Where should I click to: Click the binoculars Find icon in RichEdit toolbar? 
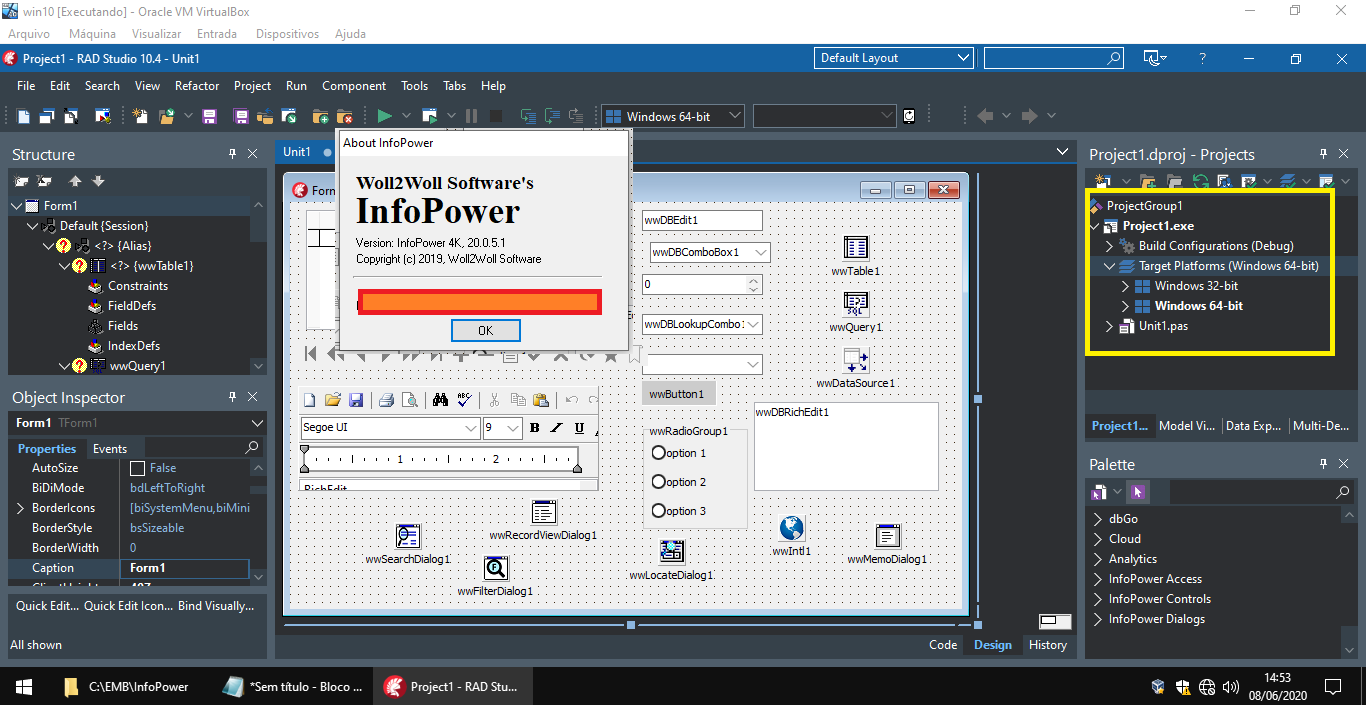(440, 400)
